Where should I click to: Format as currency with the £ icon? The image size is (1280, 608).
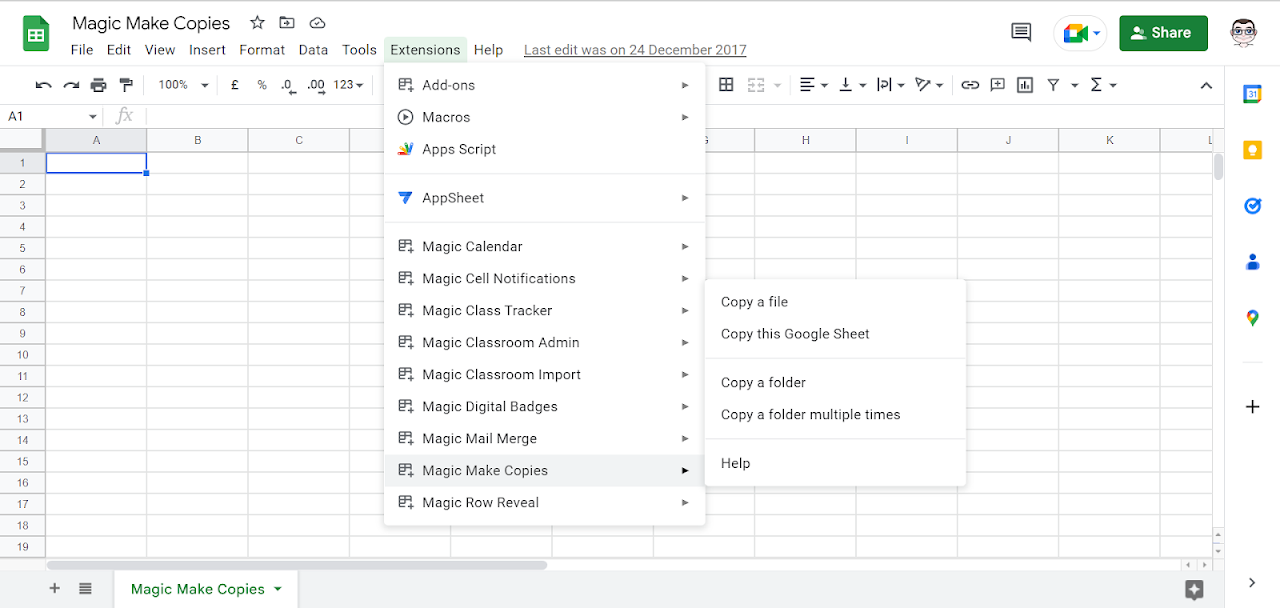(x=235, y=85)
